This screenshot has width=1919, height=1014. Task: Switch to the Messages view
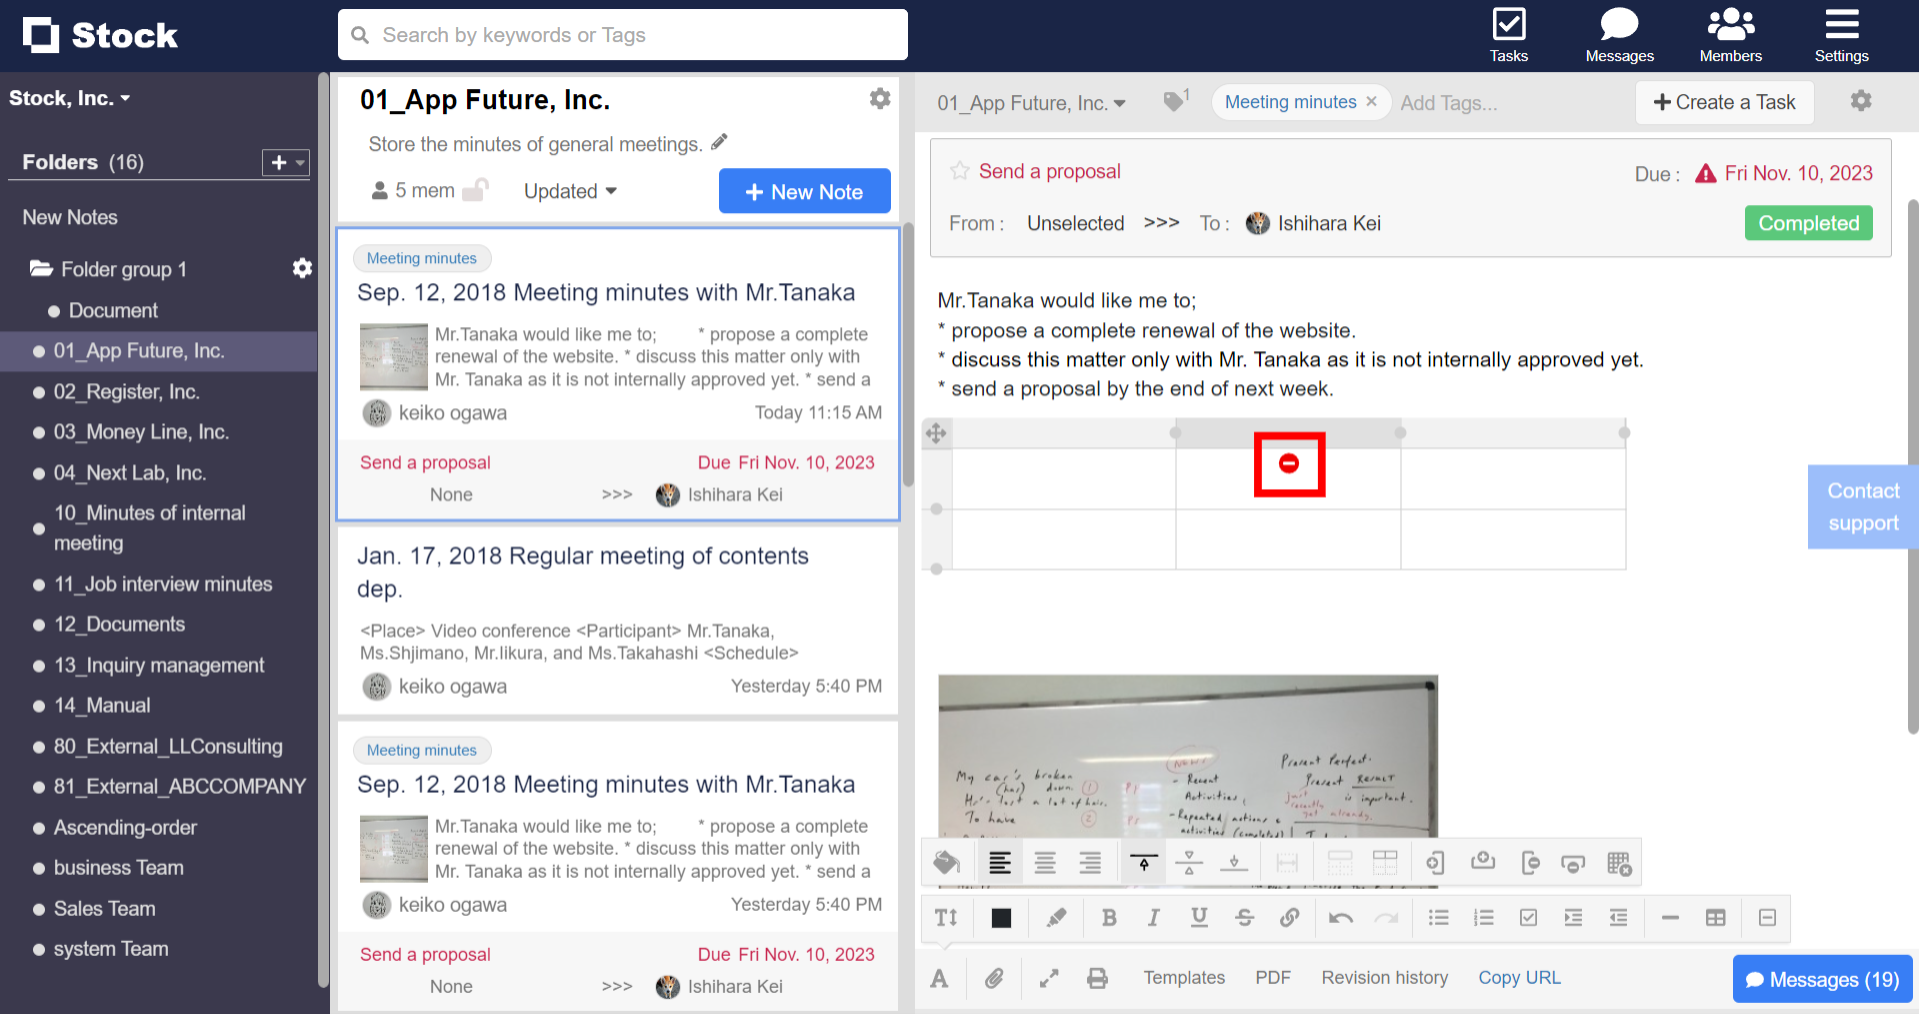click(1618, 35)
